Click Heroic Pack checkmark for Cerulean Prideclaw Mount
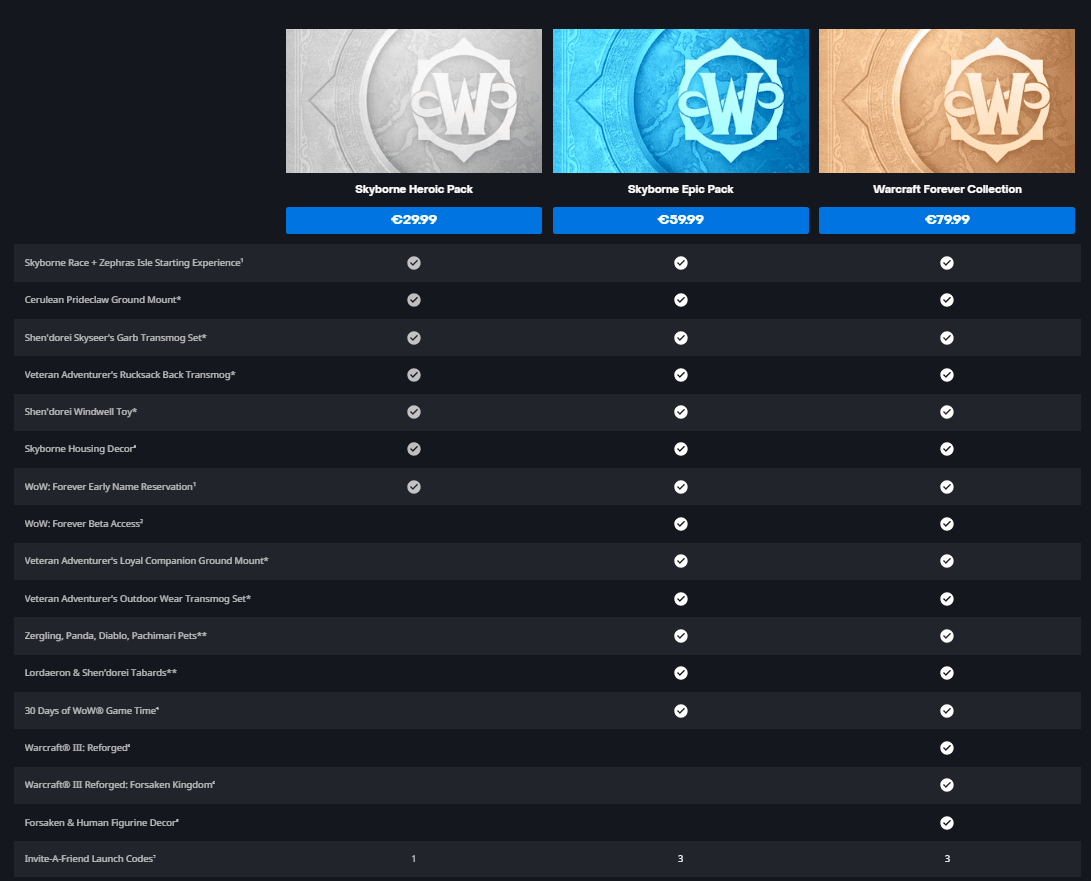Screen dimensions: 1091x881 [414, 300]
